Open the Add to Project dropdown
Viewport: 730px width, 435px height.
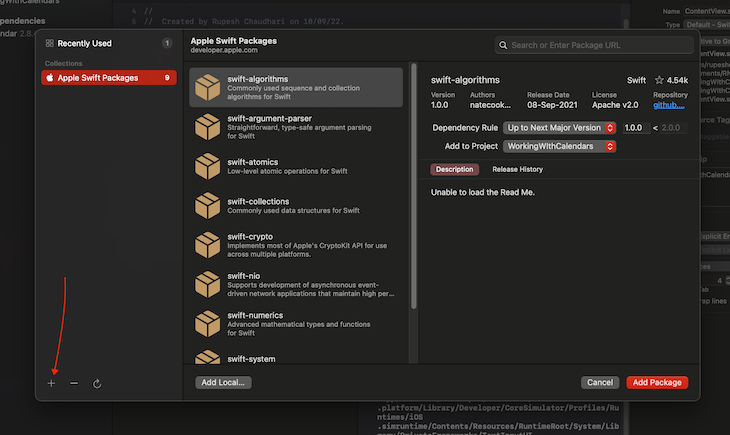559,146
